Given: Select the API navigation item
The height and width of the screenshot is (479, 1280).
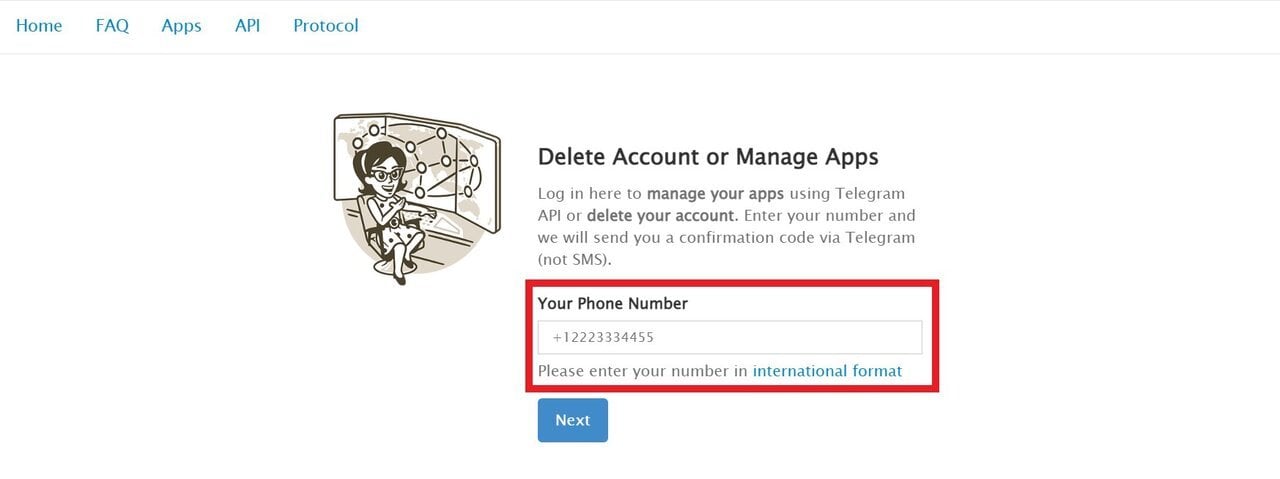Looking at the screenshot, I should tap(247, 26).
